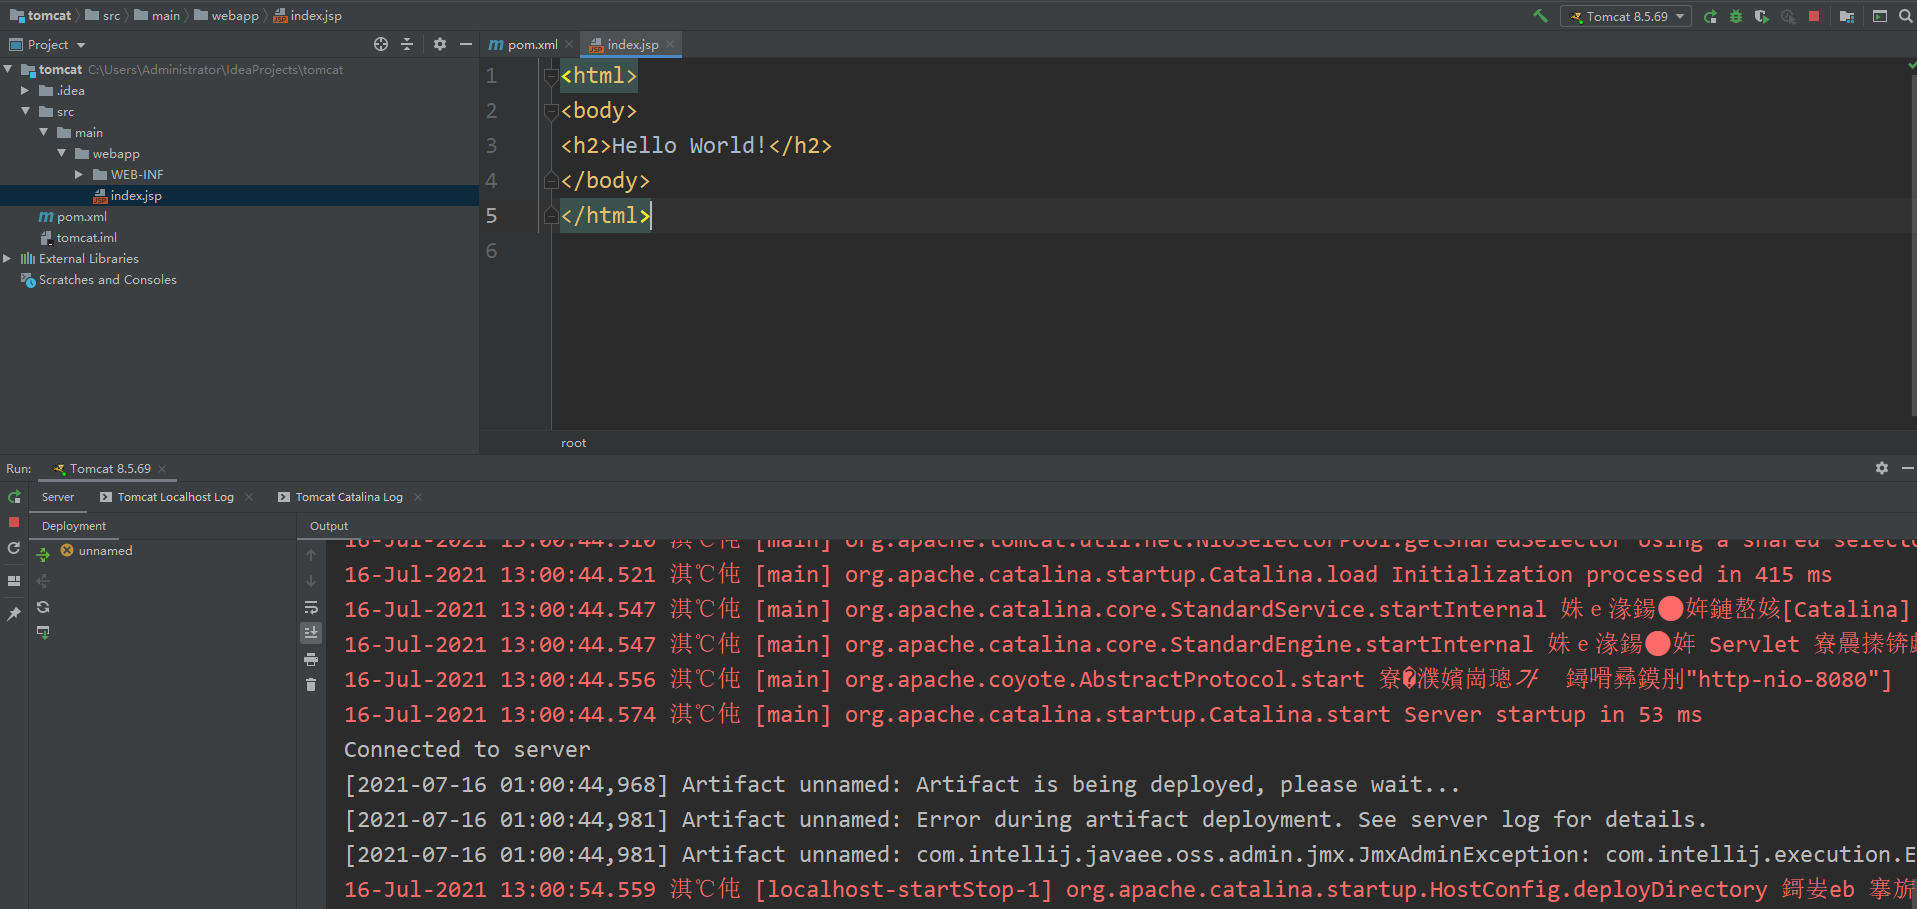Start debugging with the green bug icon
The height and width of the screenshot is (909, 1917).
pos(1736,16)
